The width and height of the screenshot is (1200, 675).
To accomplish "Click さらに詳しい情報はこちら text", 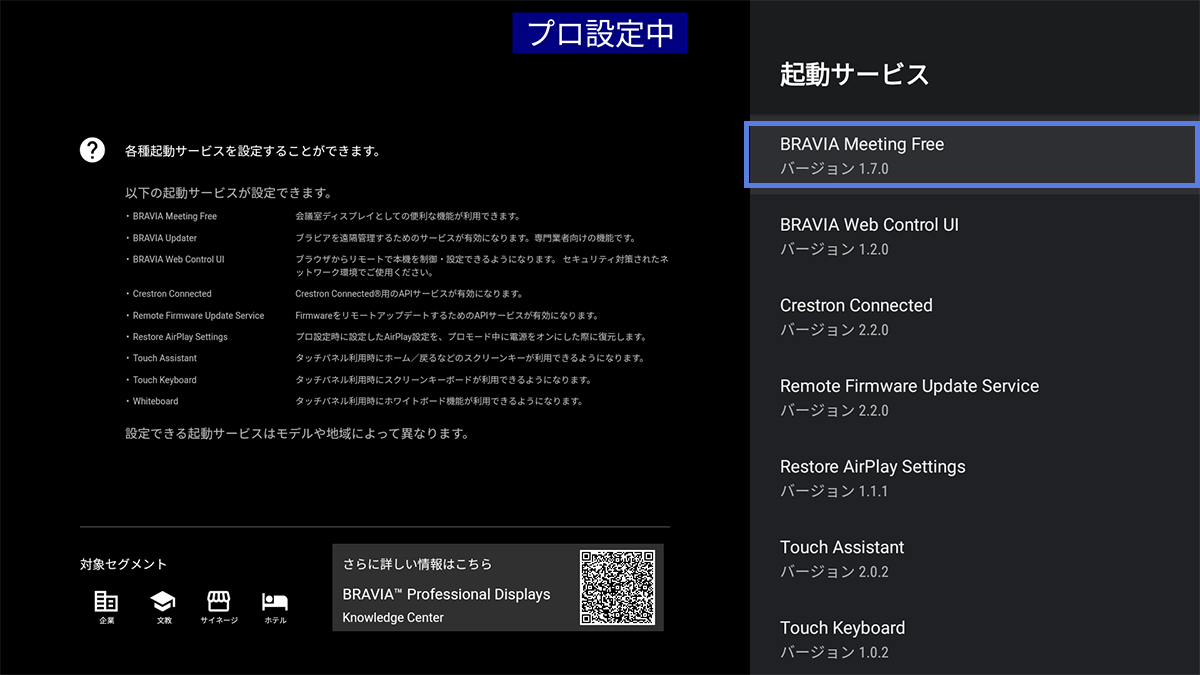I will click(418, 562).
